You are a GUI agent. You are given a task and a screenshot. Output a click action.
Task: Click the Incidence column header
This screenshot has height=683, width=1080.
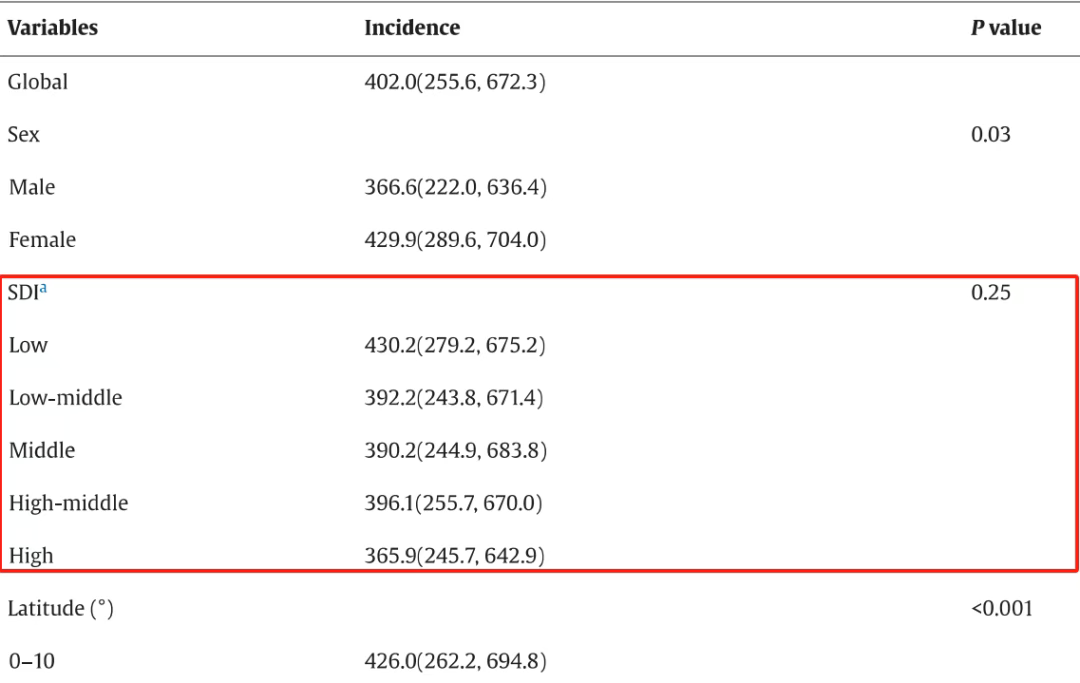pyautogui.click(x=411, y=28)
